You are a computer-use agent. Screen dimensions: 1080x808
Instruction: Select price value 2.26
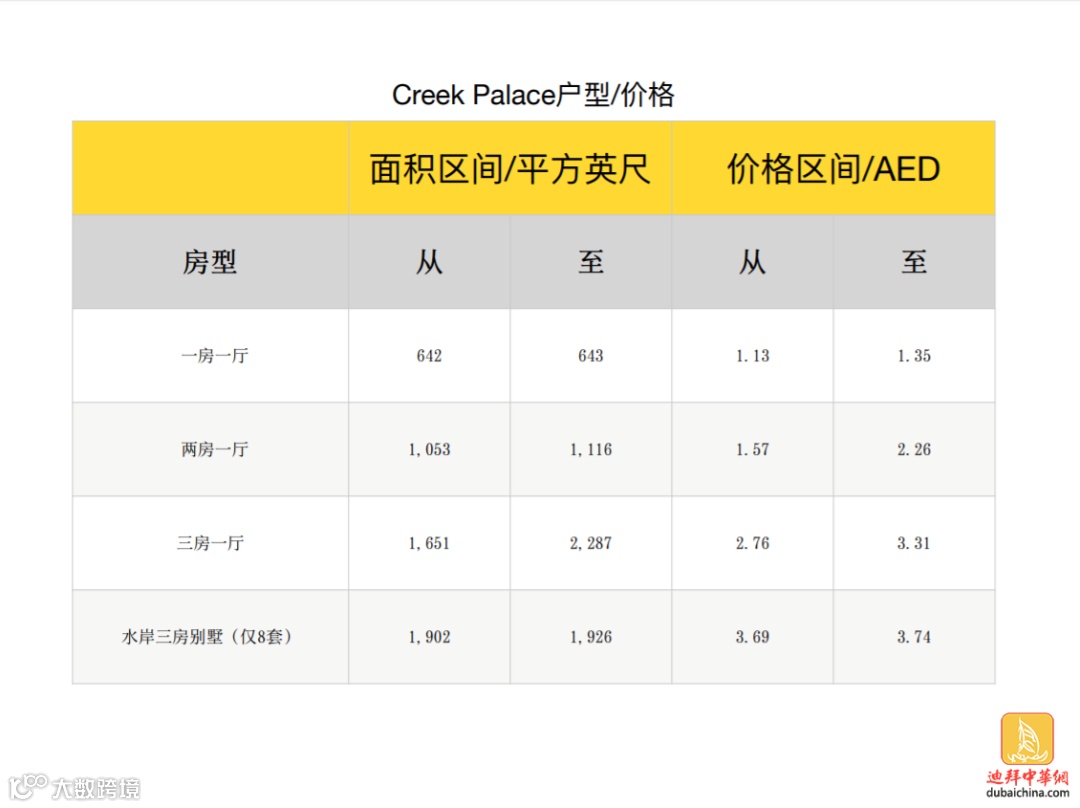[x=914, y=450]
